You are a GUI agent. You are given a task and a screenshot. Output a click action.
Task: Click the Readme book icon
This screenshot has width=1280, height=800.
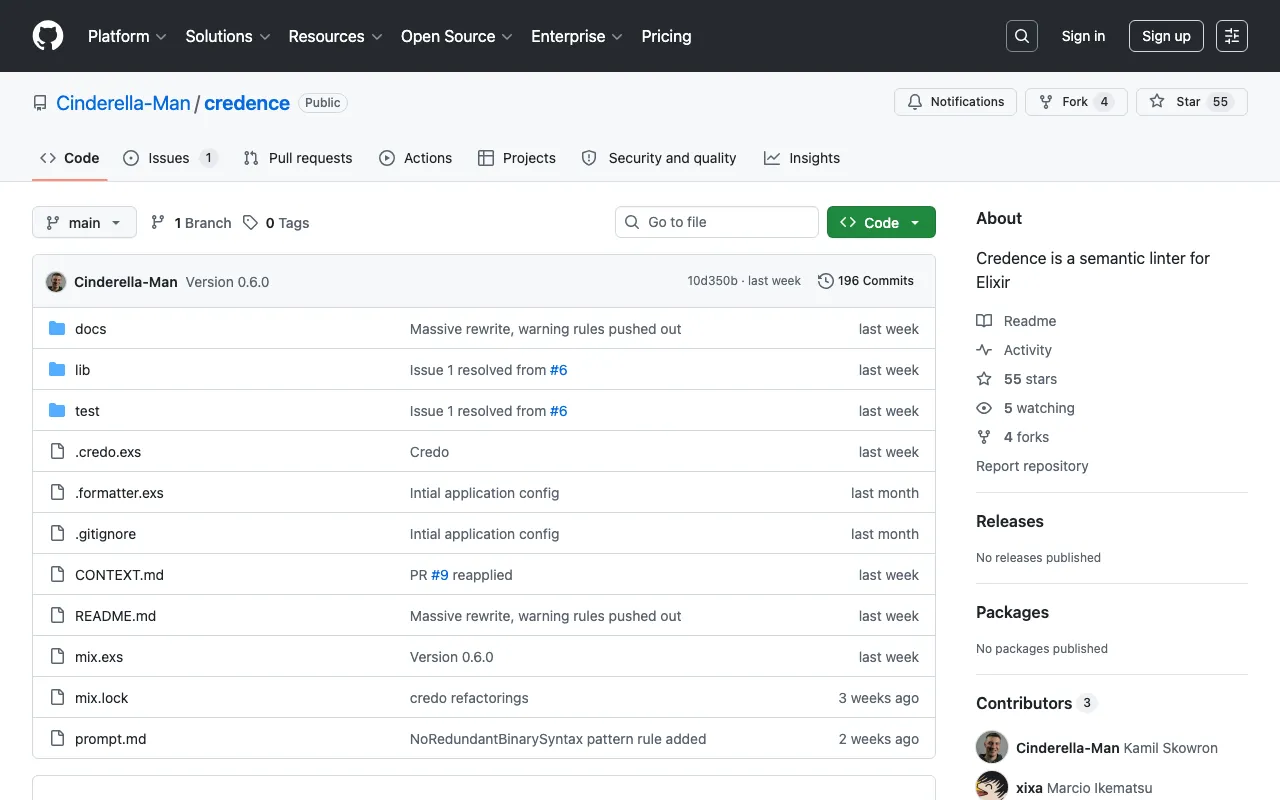pos(984,321)
